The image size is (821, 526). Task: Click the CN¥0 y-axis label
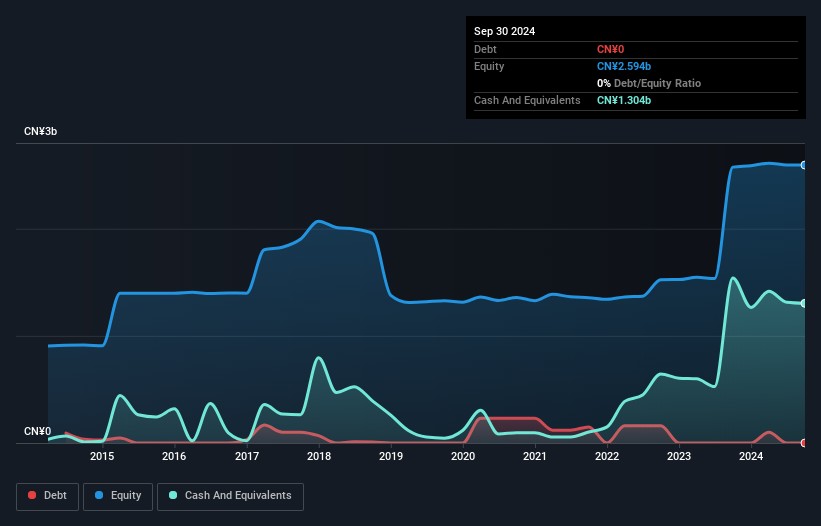coord(37,431)
